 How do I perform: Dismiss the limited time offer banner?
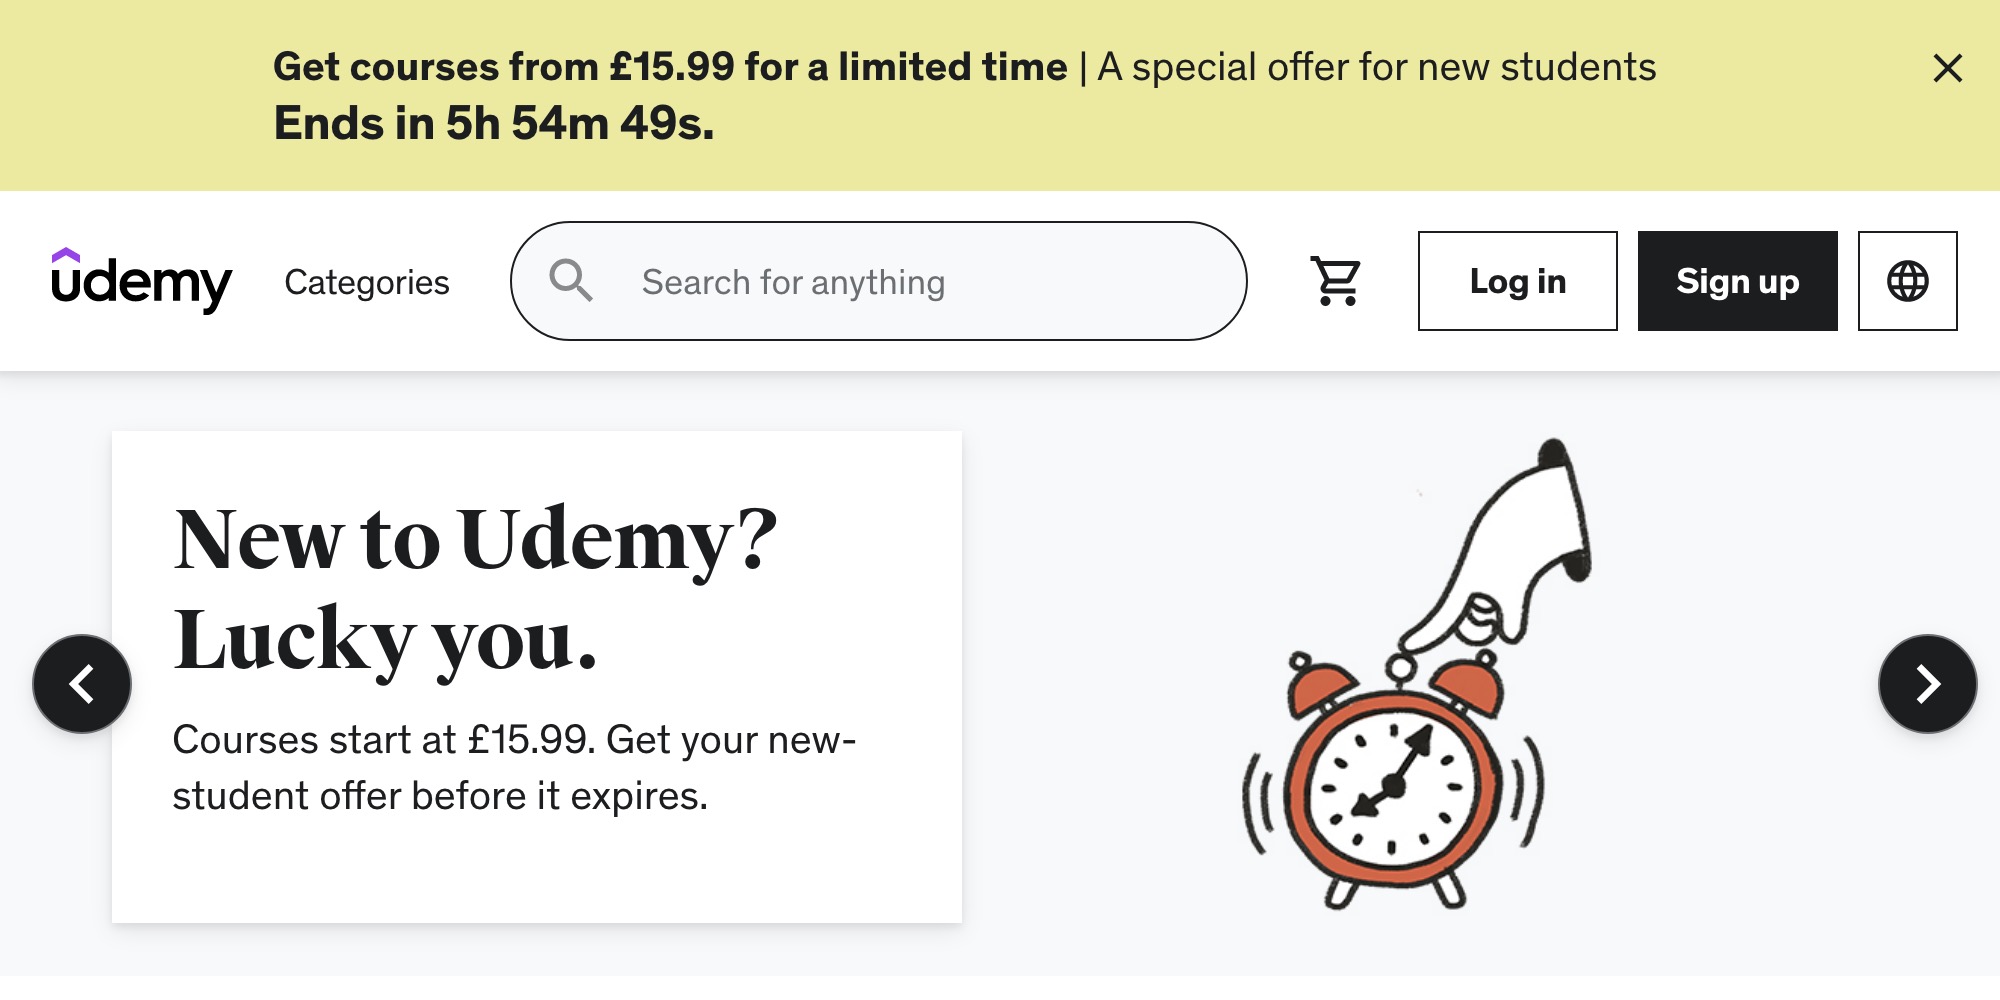click(x=1946, y=69)
